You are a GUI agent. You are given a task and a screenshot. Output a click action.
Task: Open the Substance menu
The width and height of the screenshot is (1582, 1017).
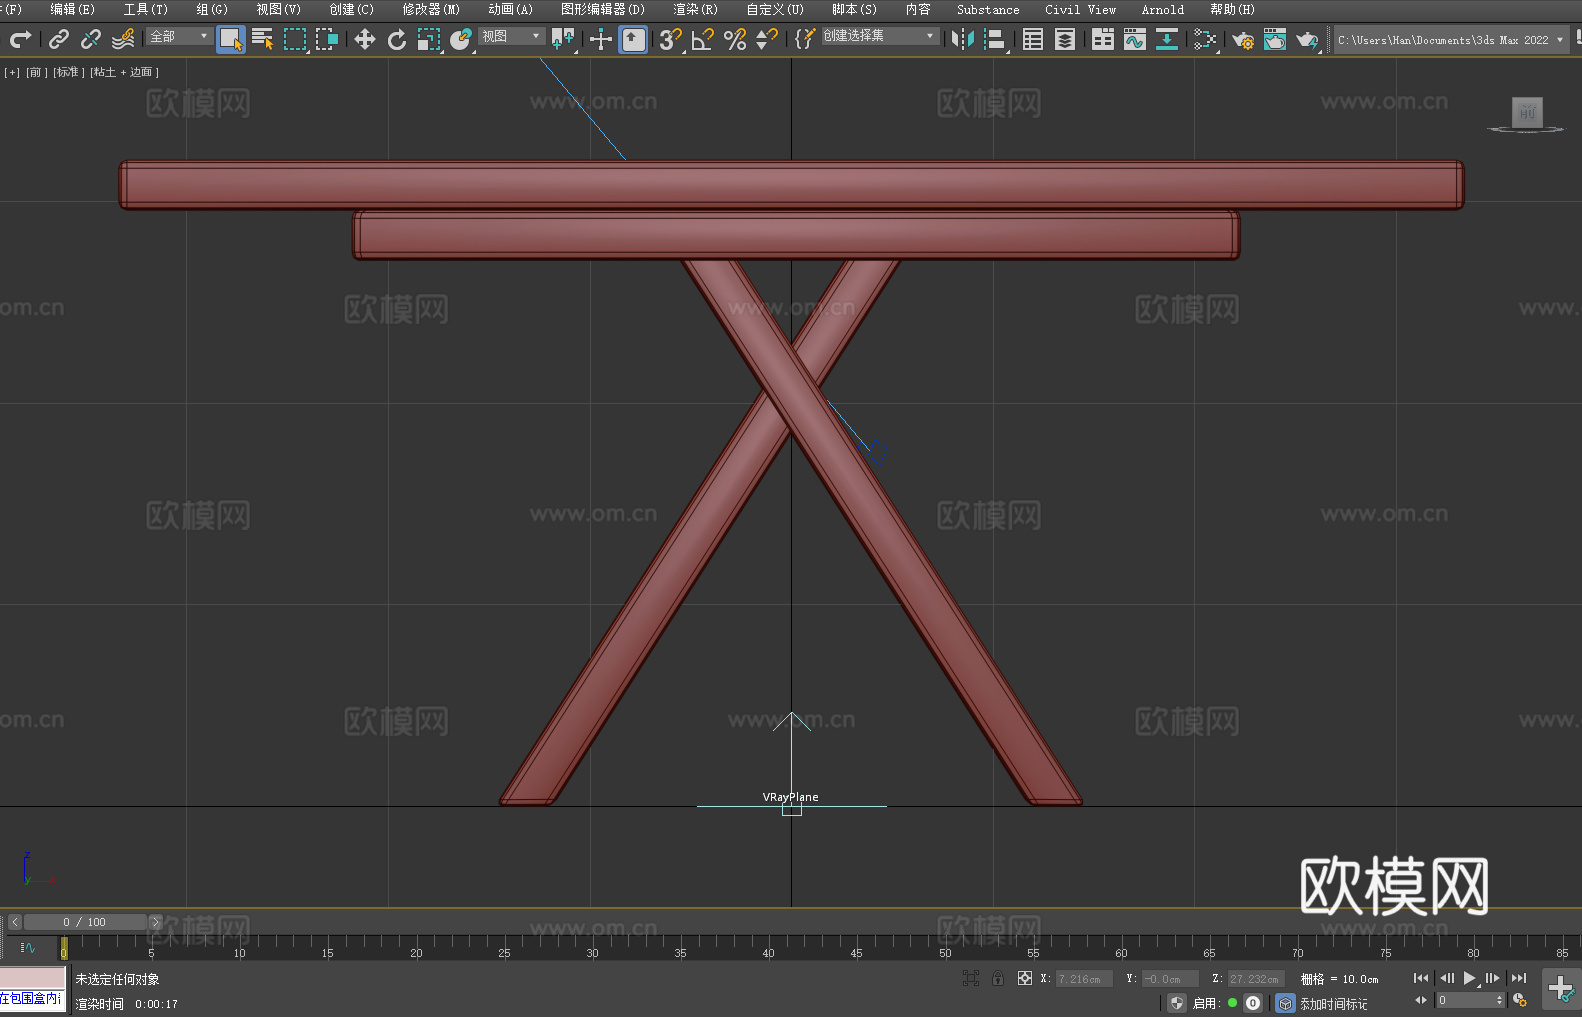tap(988, 9)
